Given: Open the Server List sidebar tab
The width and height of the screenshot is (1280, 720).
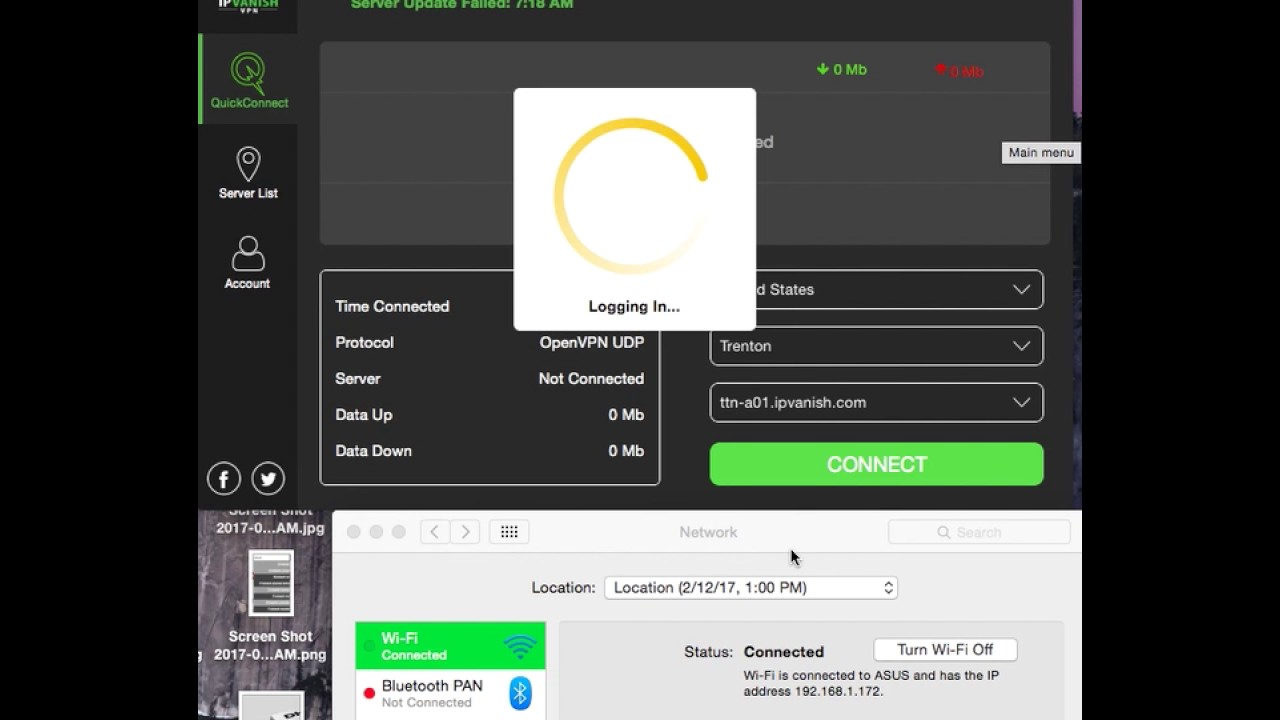Looking at the screenshot, I should [248, 172].
